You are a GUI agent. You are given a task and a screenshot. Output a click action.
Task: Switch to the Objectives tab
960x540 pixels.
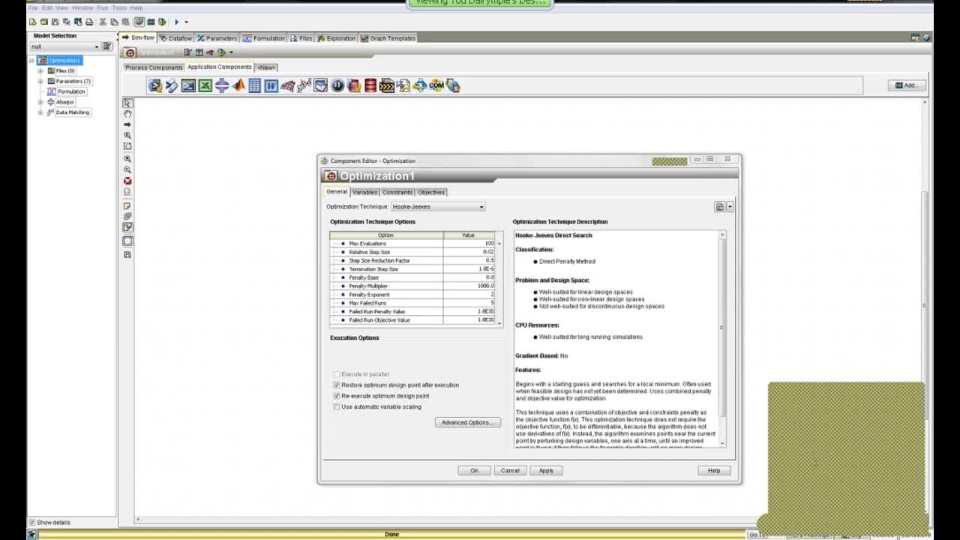431,192
